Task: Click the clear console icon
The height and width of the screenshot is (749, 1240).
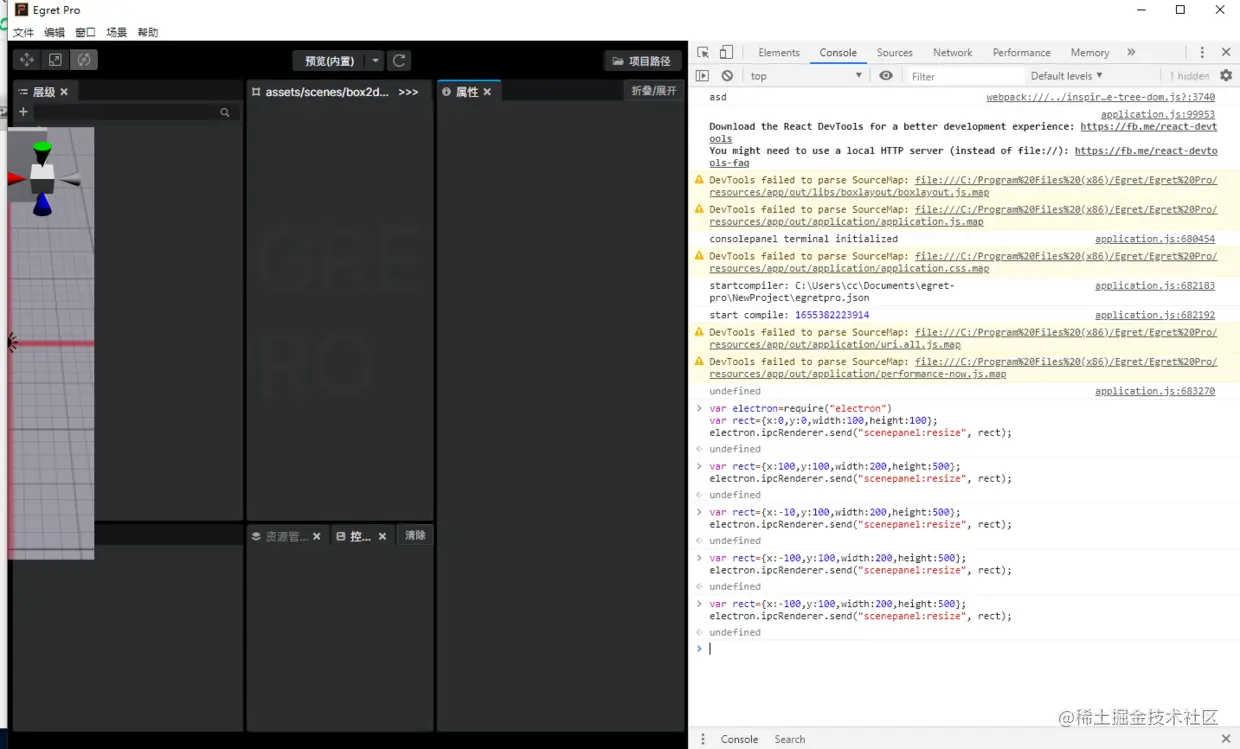Action: click(x=727, y=76)
